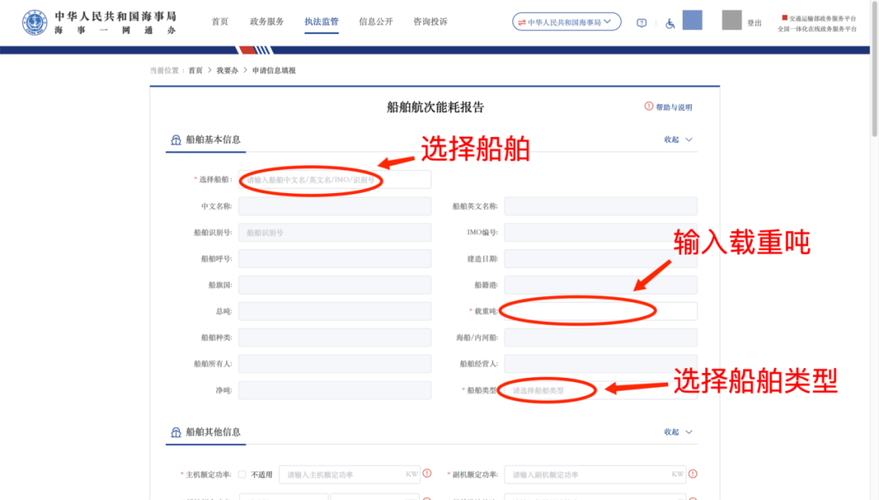Viewport: 879px width, 500px height.
Task: Go to the 首页 navigation tab
Action: 220,21
